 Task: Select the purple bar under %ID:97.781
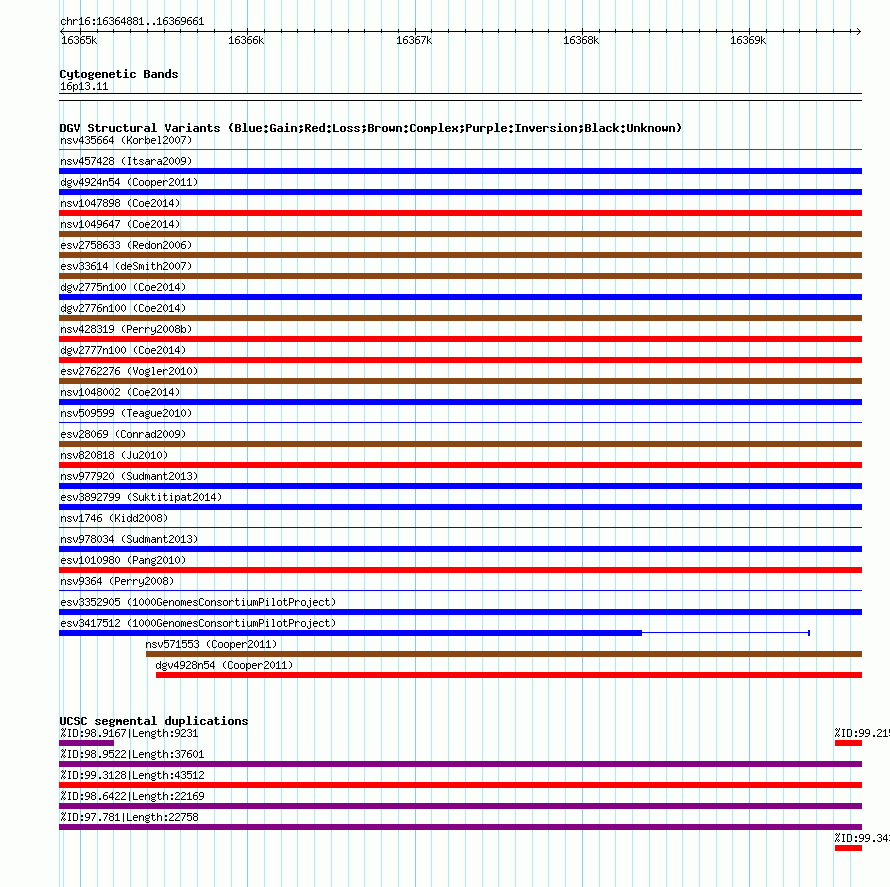[460, 827]
